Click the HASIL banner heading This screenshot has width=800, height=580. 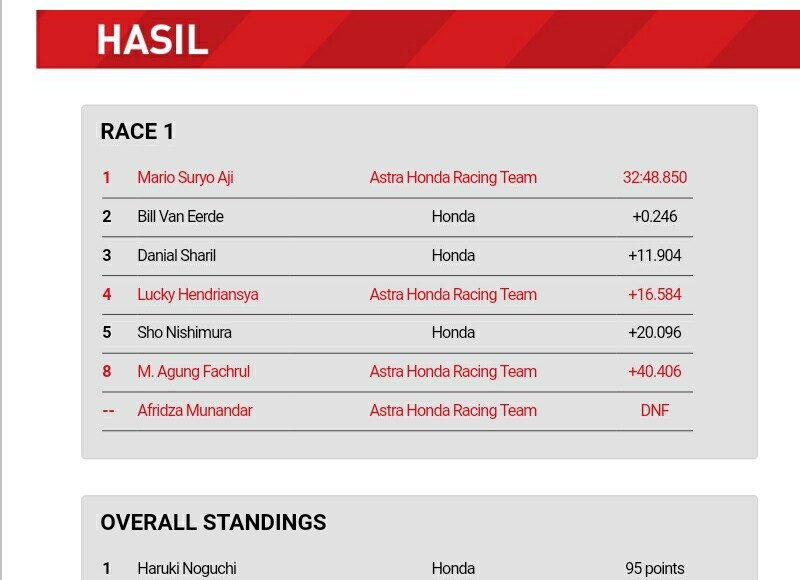pyautogui.click(x=152, y=40)
